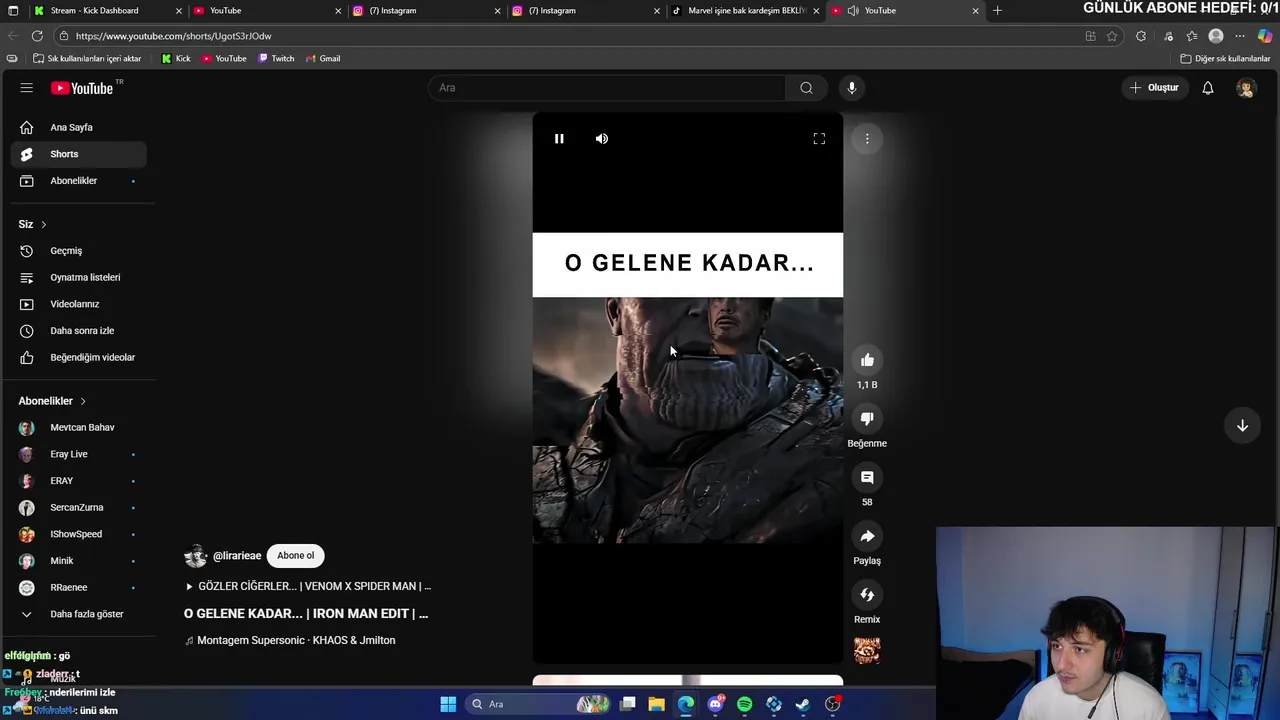Open Ana Sayfa in the sidebar
Screen dimensions: 1280x720
79,127
